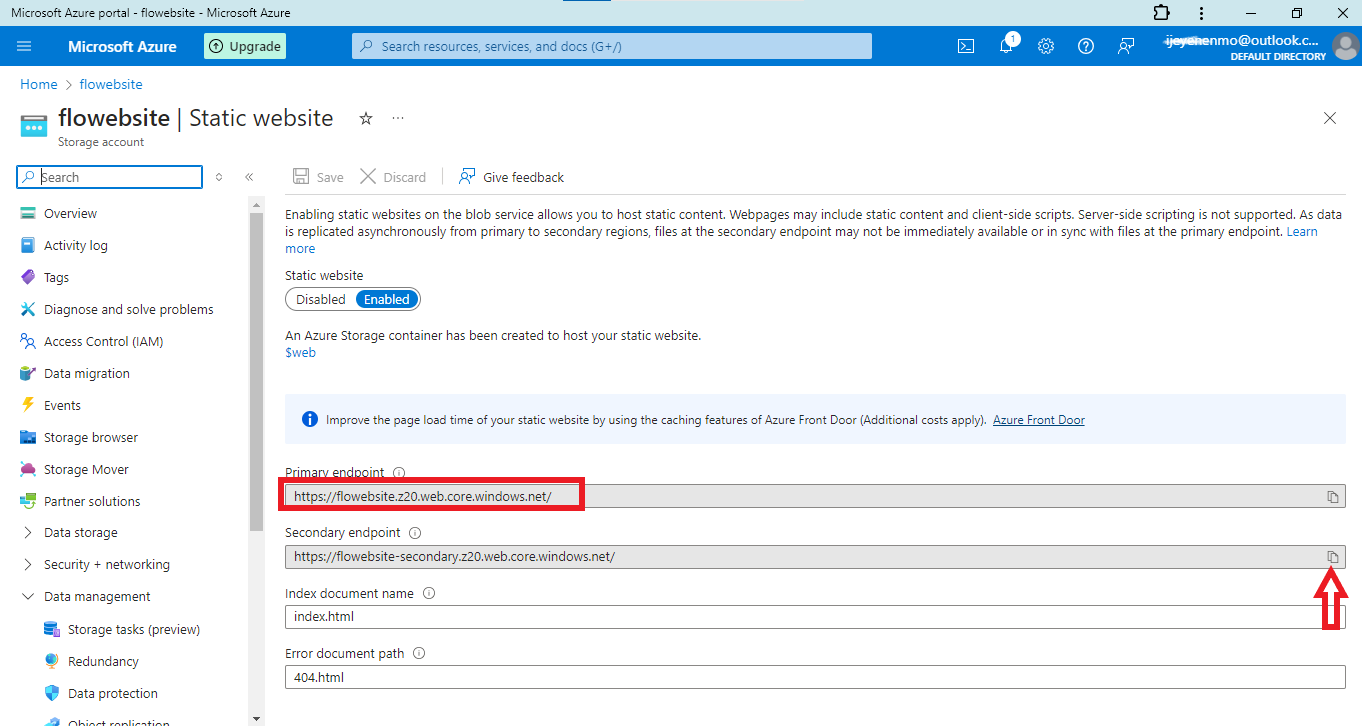Collapse the left sidebar menu
This screenshot has height=726, width=1362.
pyautogui.click(x=249, y=177)
